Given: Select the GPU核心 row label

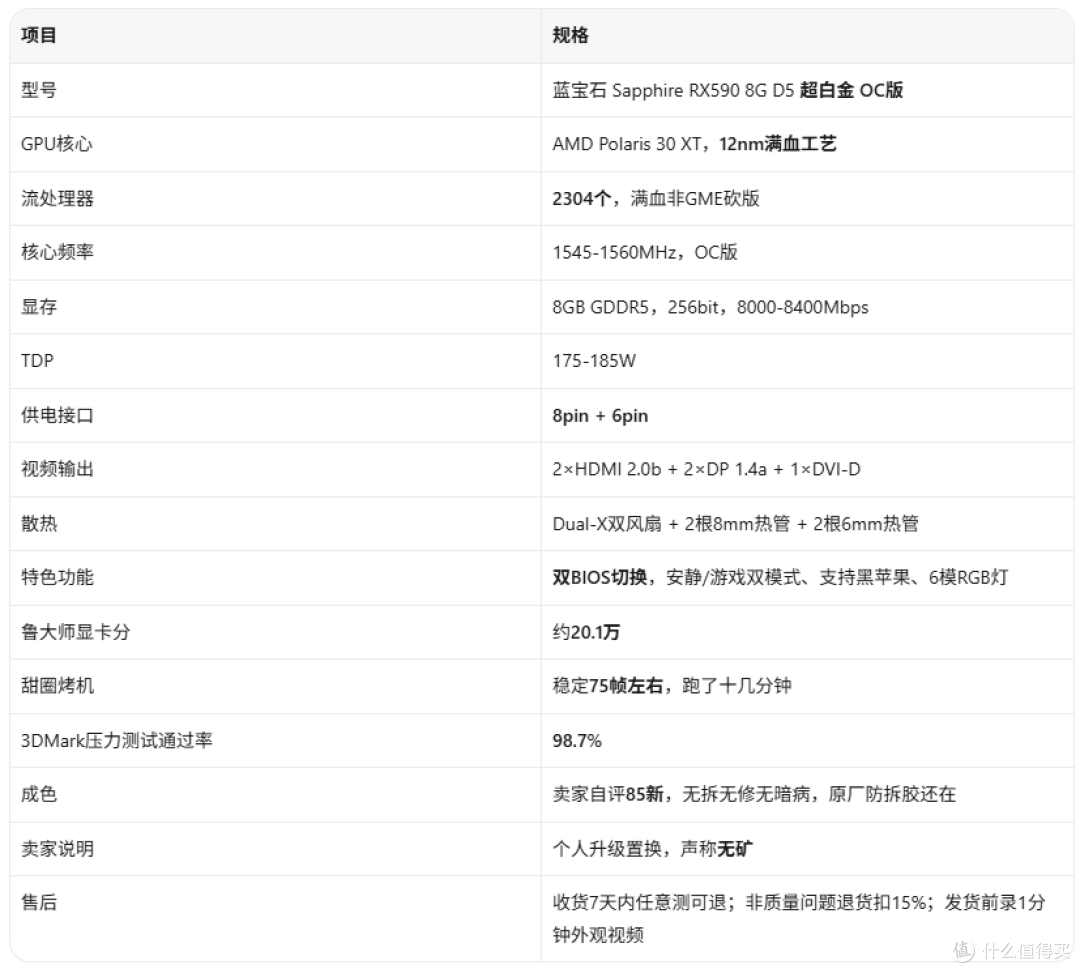Looking at the screenshot, I should [x=56, y=144].
